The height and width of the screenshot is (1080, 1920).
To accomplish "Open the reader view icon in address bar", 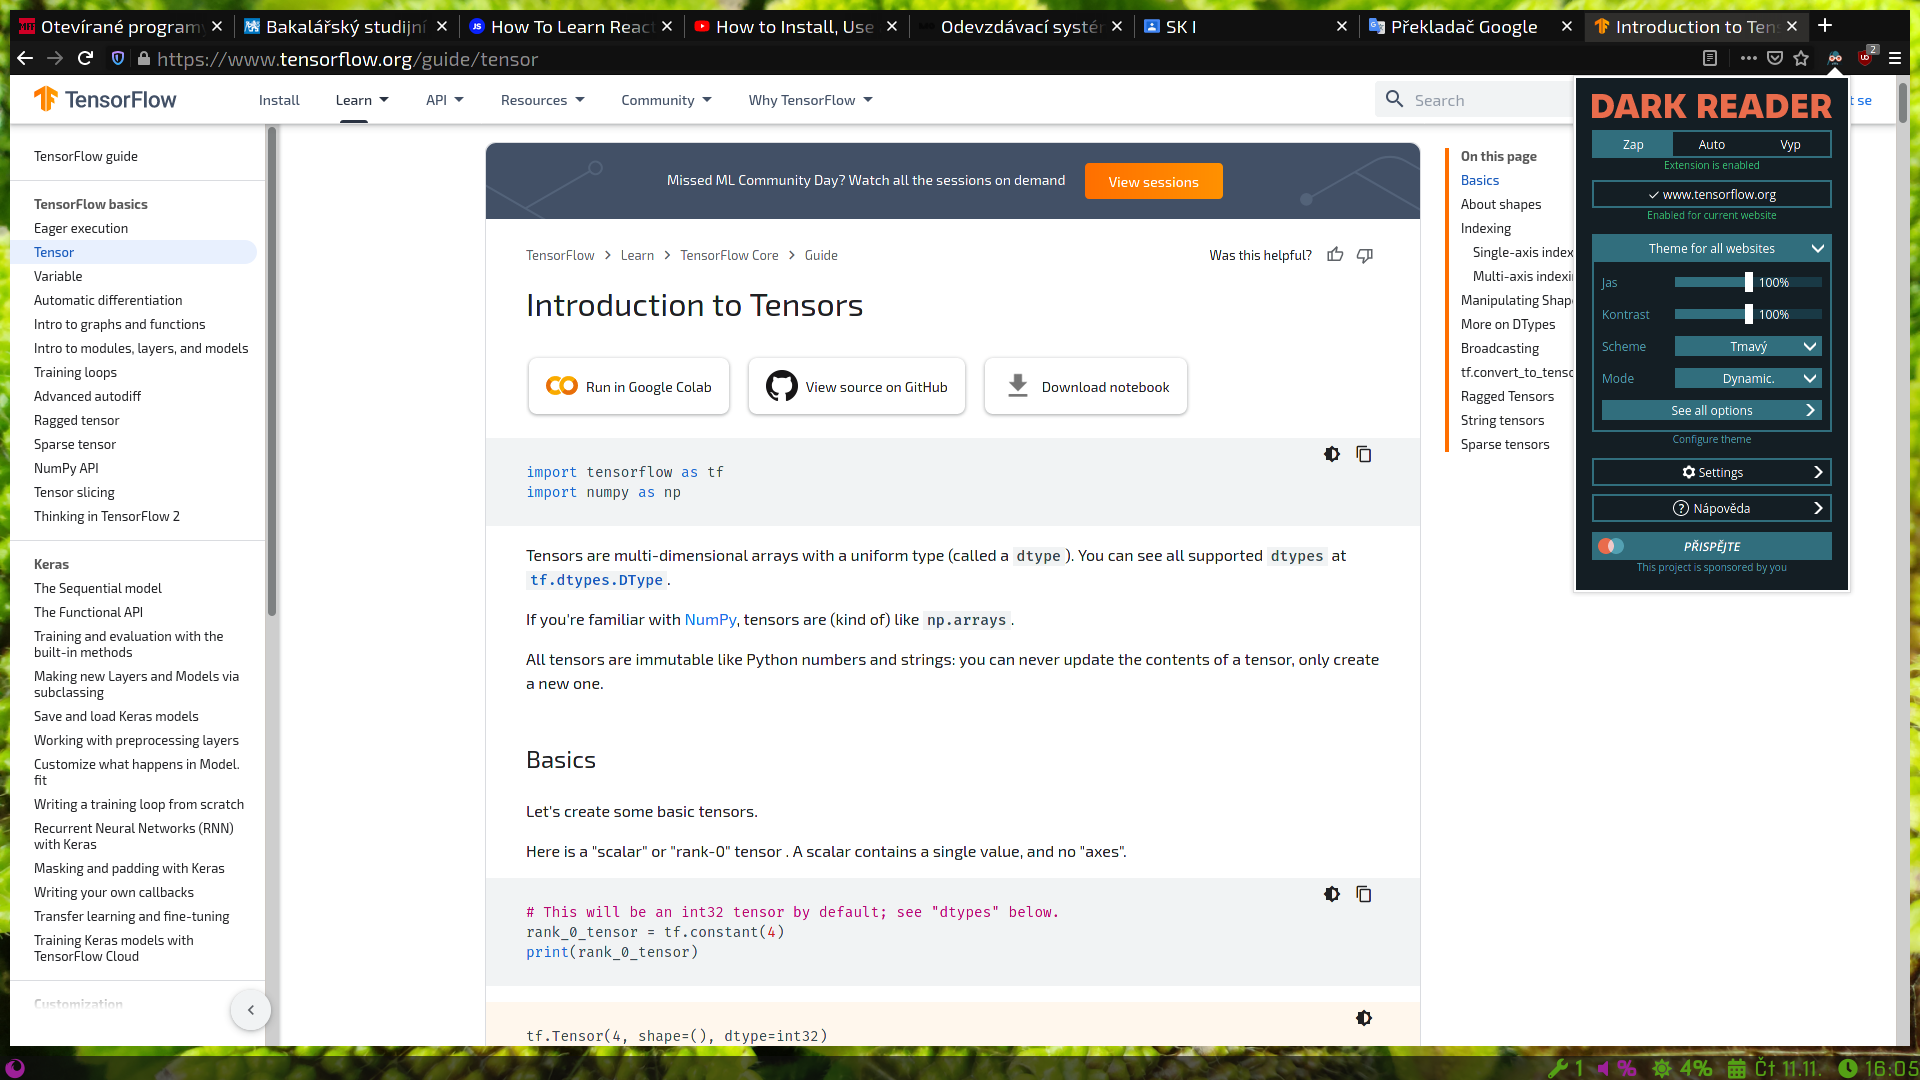I will point(1709,59).
